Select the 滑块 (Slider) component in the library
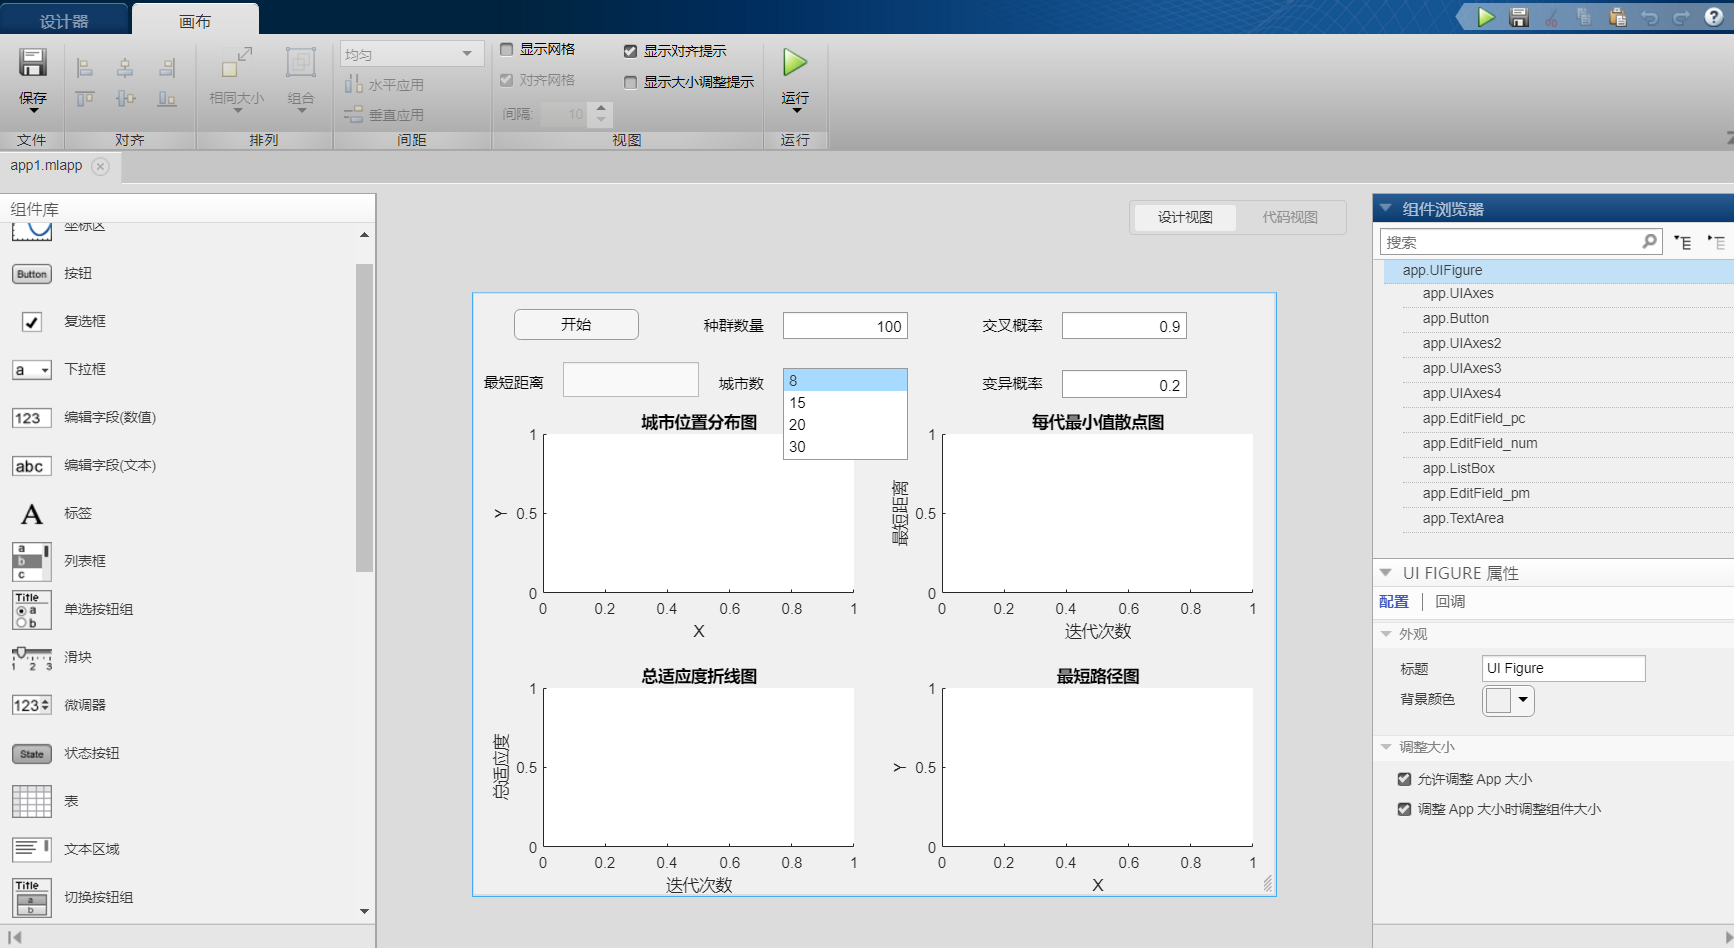This screenshot has width=1734, height=948. 31,657
